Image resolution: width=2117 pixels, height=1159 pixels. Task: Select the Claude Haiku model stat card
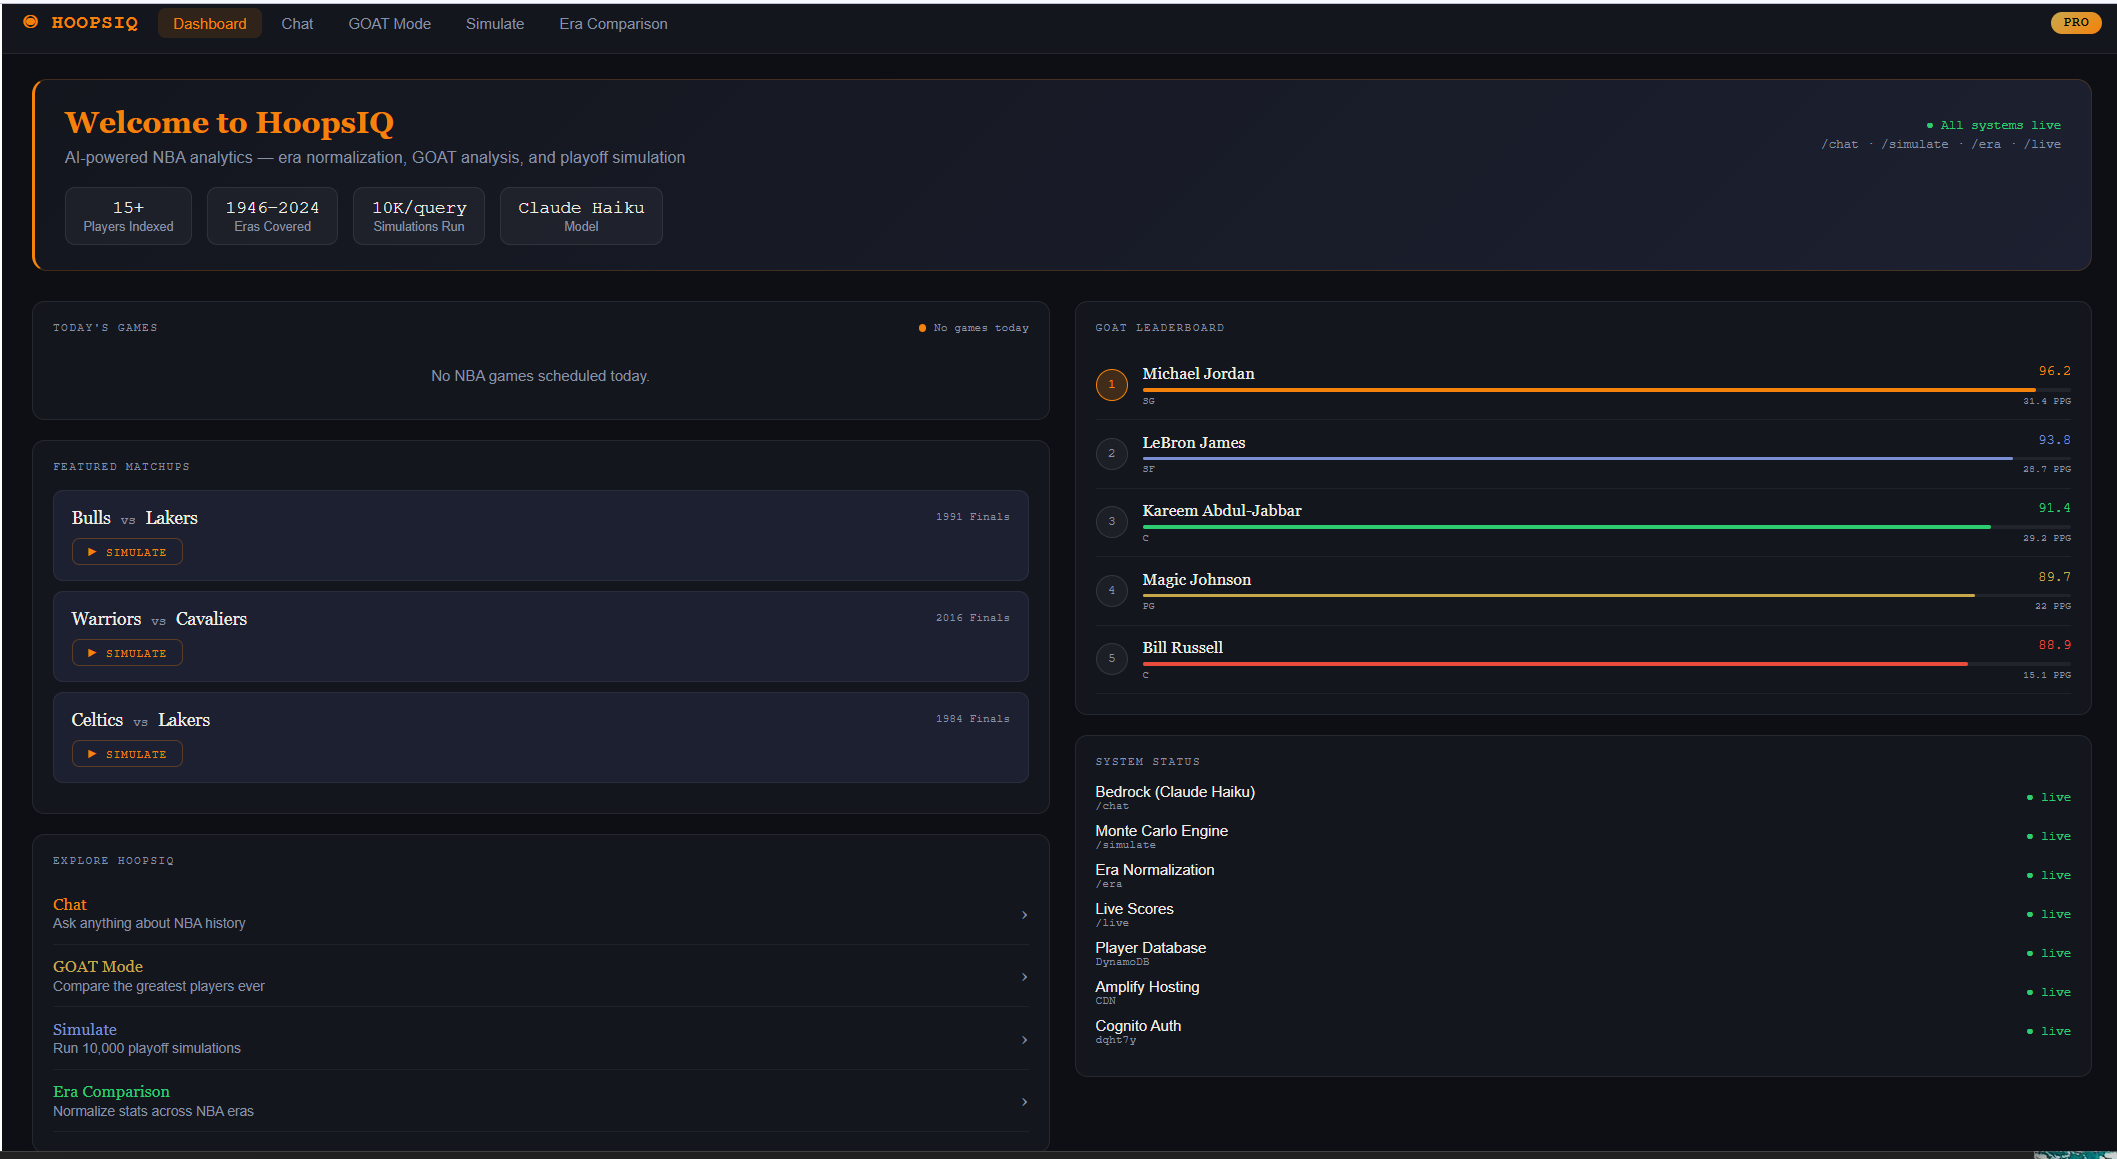point(580,215)
